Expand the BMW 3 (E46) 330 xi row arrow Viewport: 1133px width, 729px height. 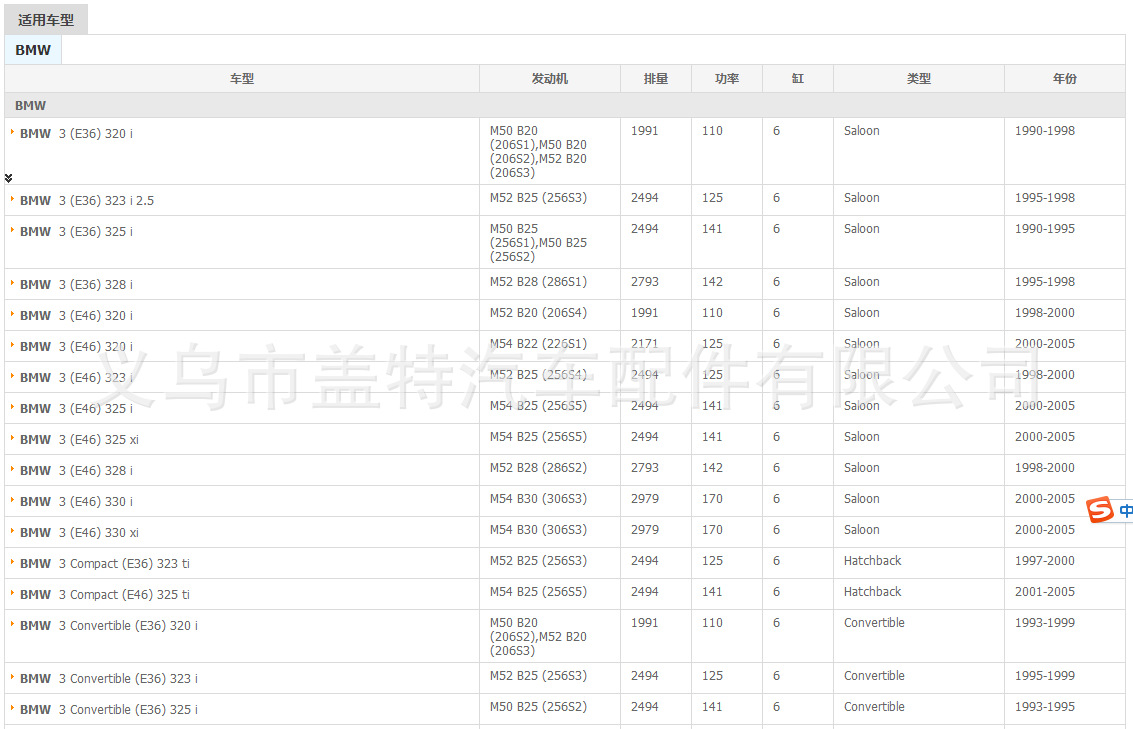tap(12, 532)
